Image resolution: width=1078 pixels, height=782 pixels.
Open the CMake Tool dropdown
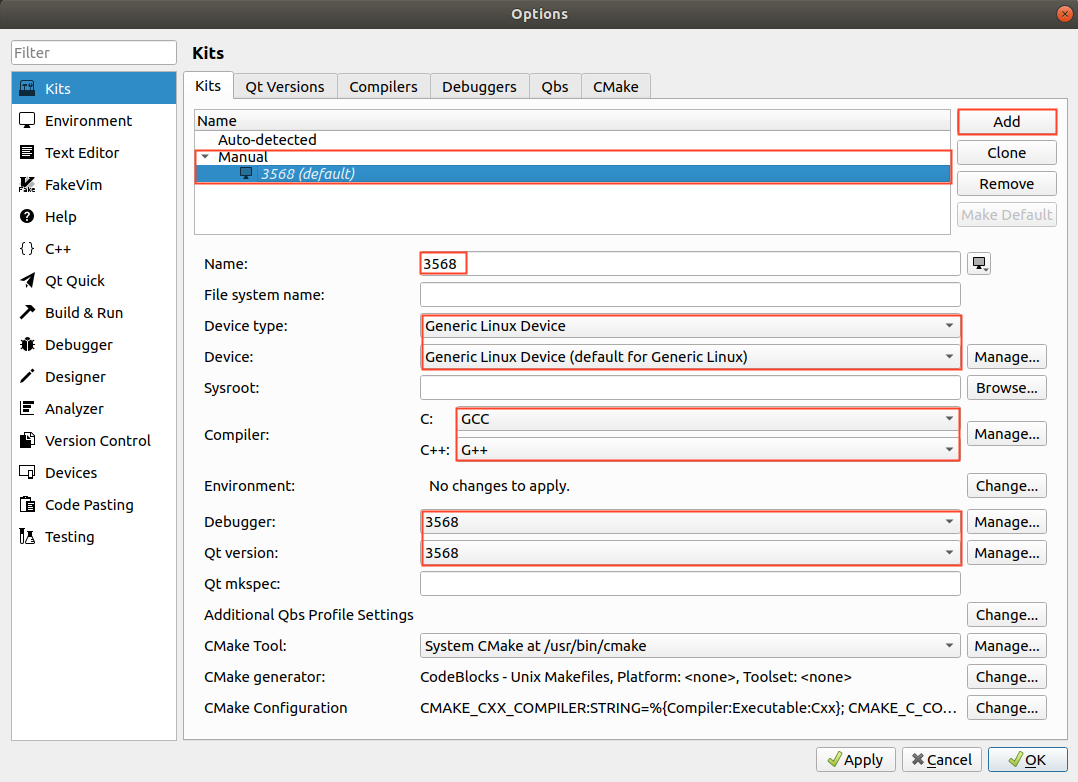pos(690,646)
